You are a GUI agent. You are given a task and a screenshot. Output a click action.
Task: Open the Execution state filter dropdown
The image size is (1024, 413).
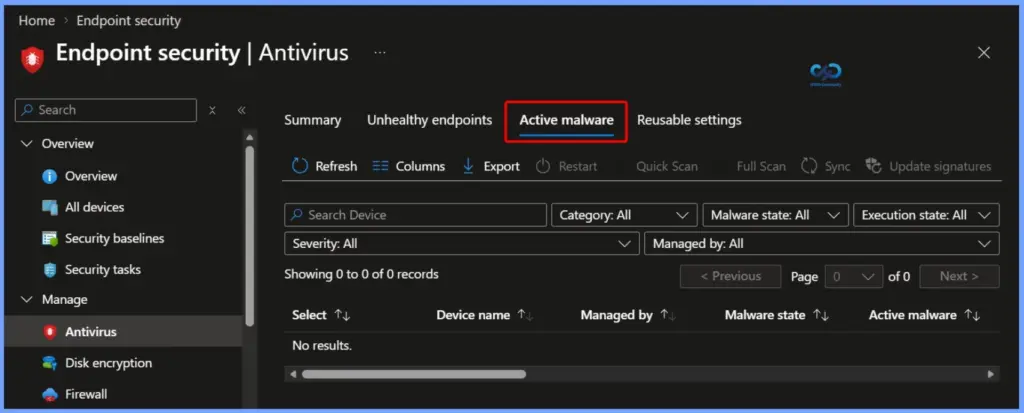coord(926,215)
